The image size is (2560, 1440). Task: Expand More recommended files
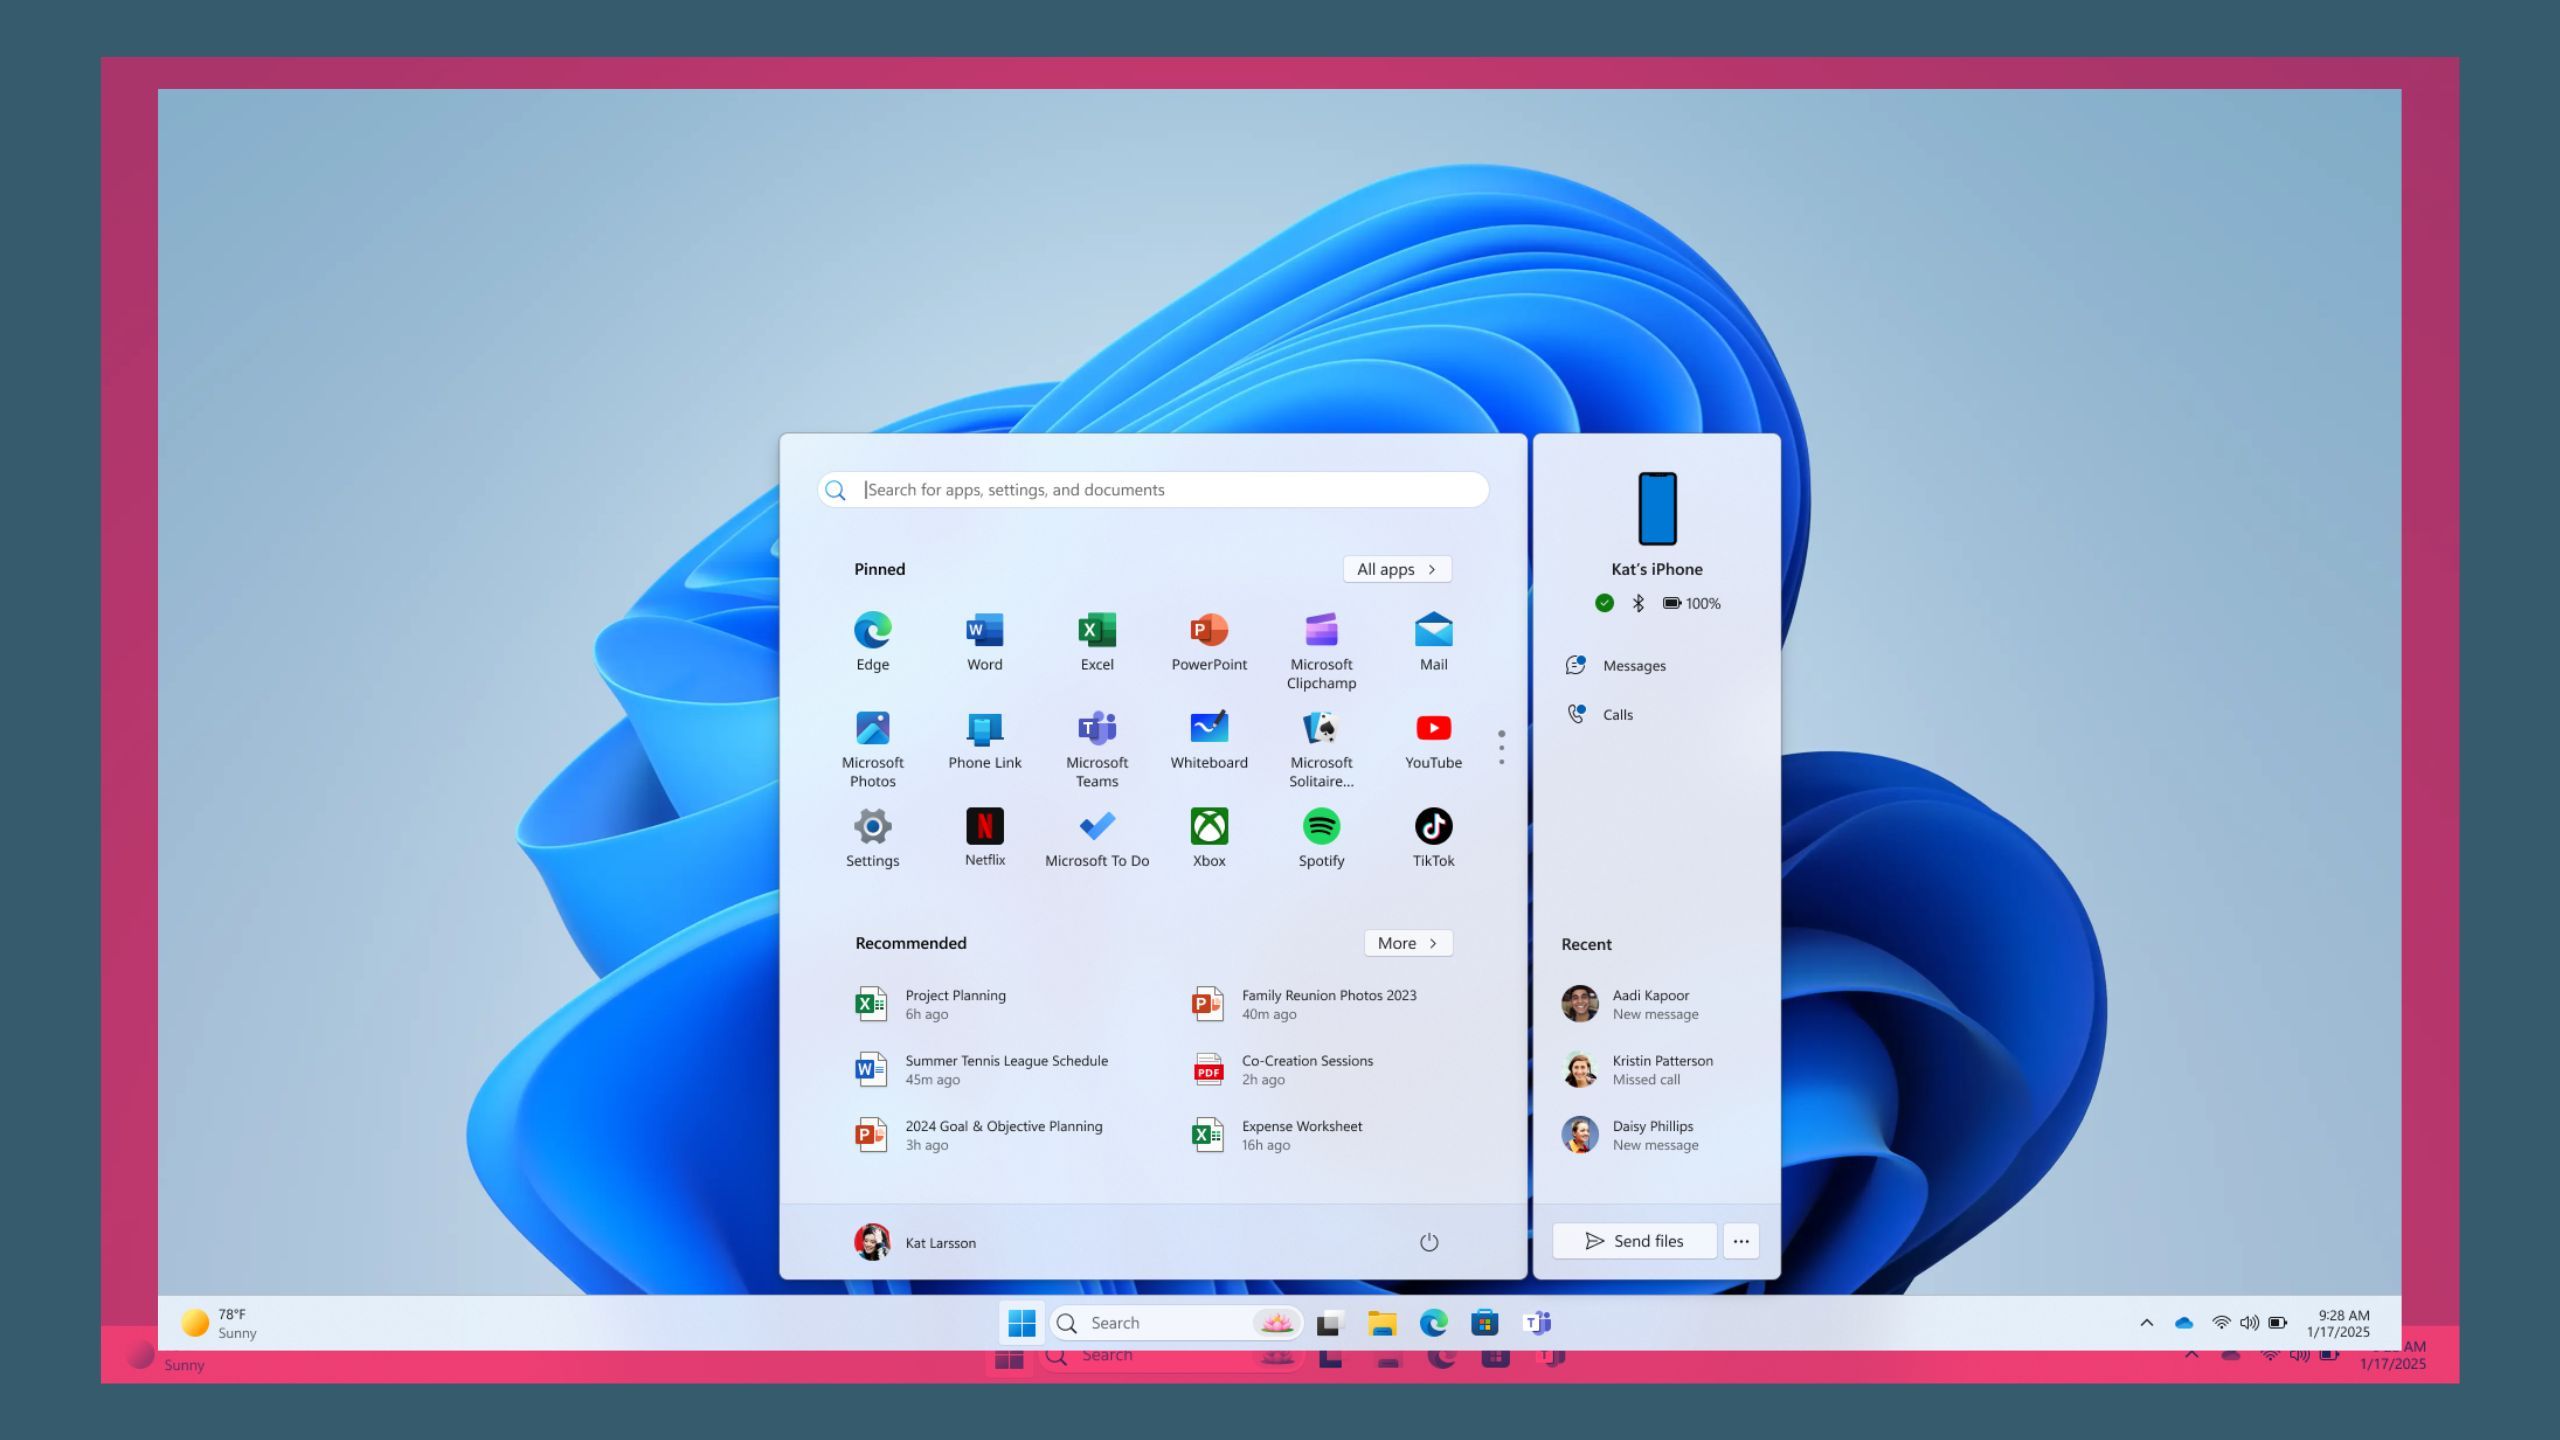pos(1407,942)
